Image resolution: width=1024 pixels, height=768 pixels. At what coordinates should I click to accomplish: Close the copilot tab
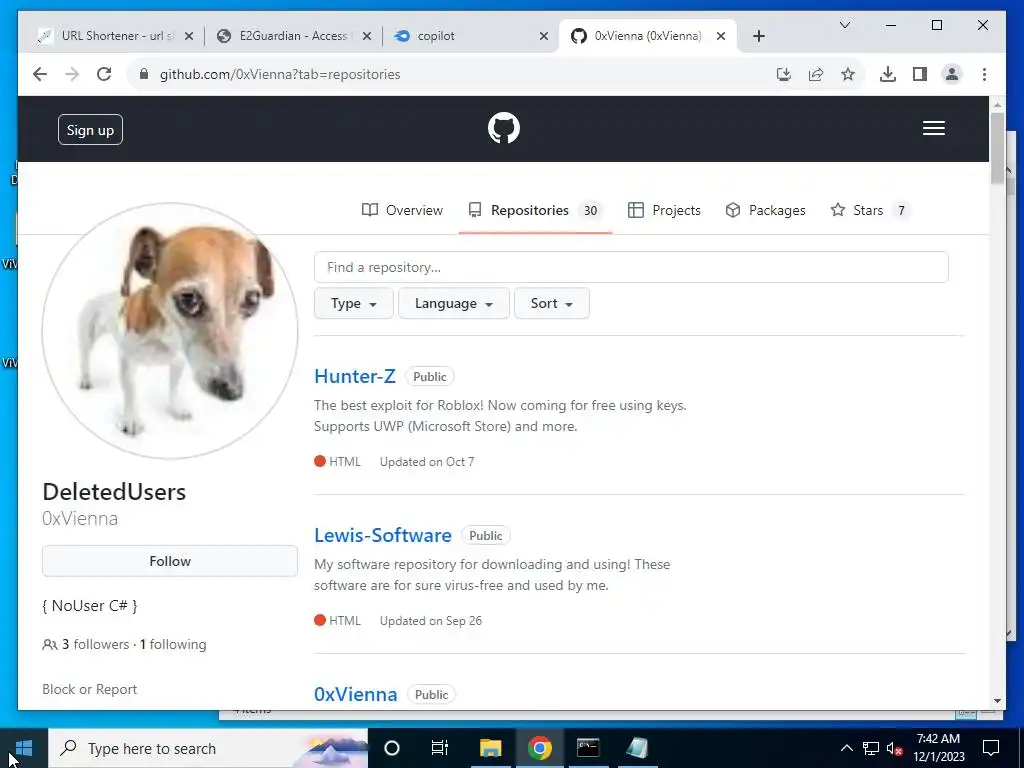coord(544,36)
